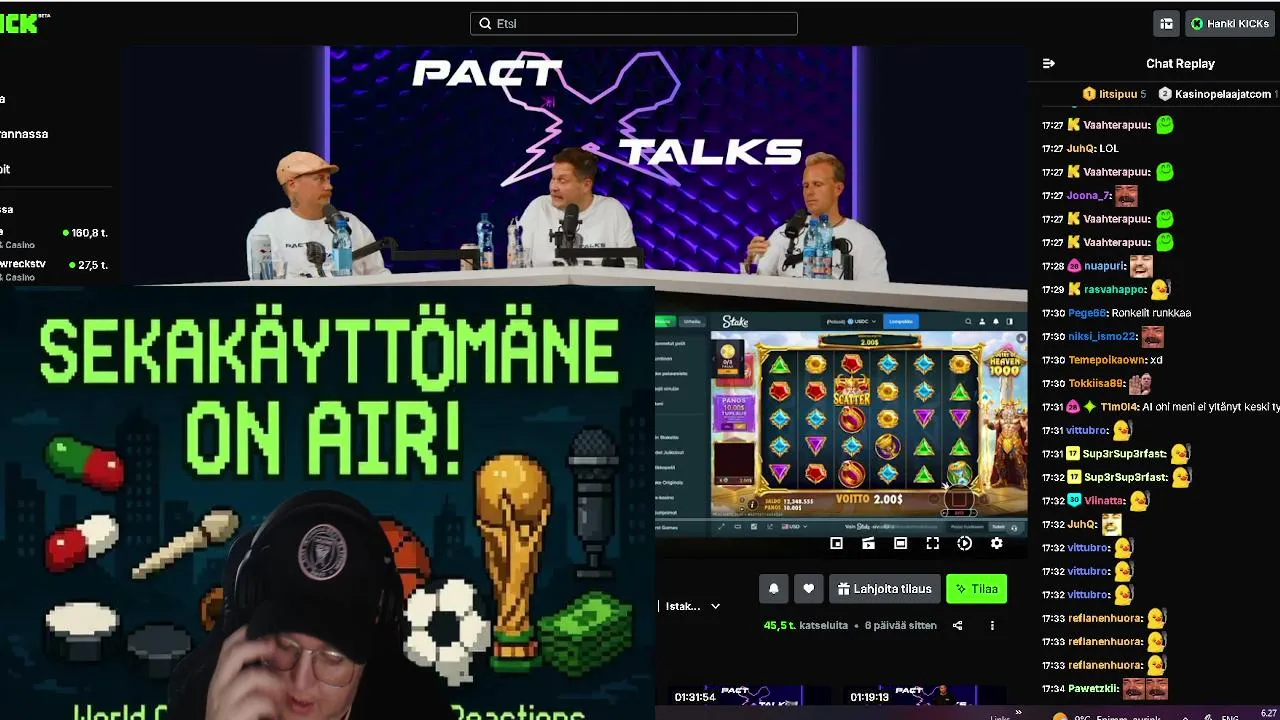
Task: Click the playback speed control icon
Action: click(x=964, y=543)
